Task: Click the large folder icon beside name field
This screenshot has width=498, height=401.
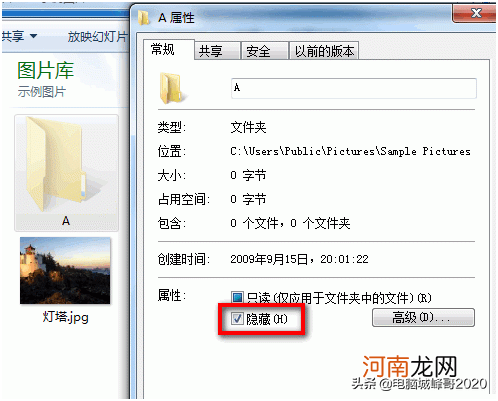Action: 173,88
